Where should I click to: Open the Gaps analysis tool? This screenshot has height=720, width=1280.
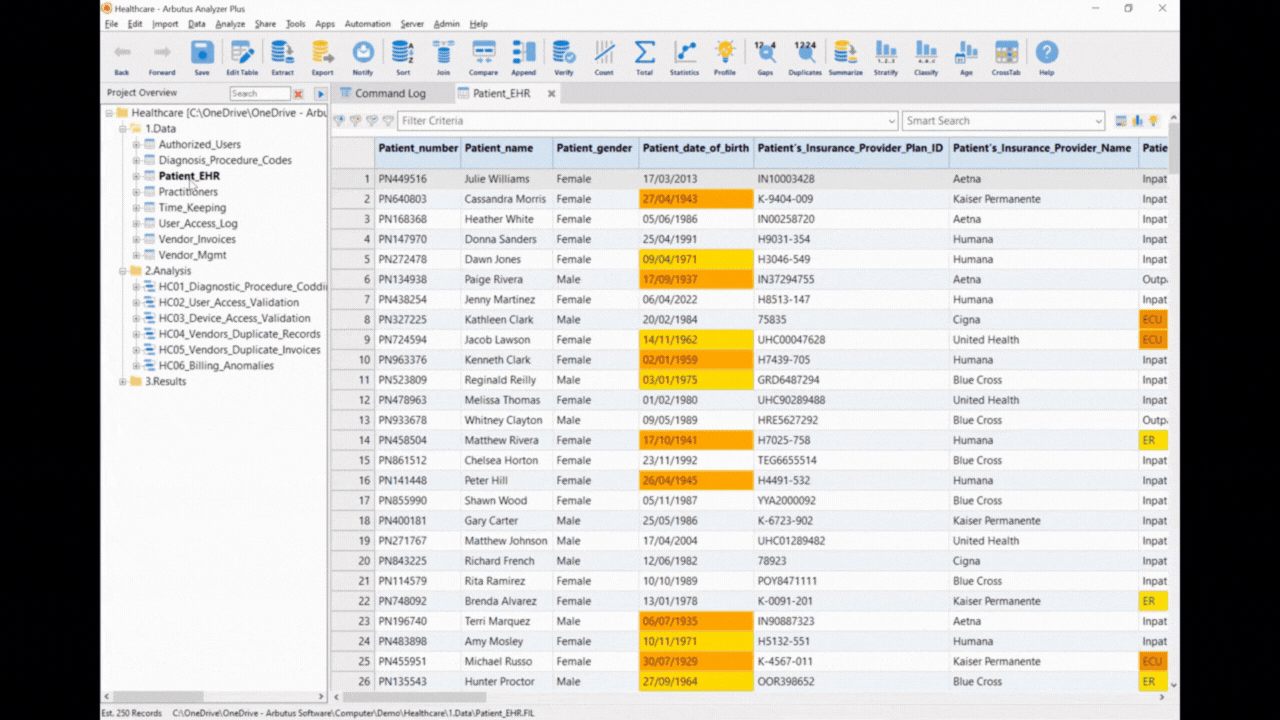[x=765, y=58]
